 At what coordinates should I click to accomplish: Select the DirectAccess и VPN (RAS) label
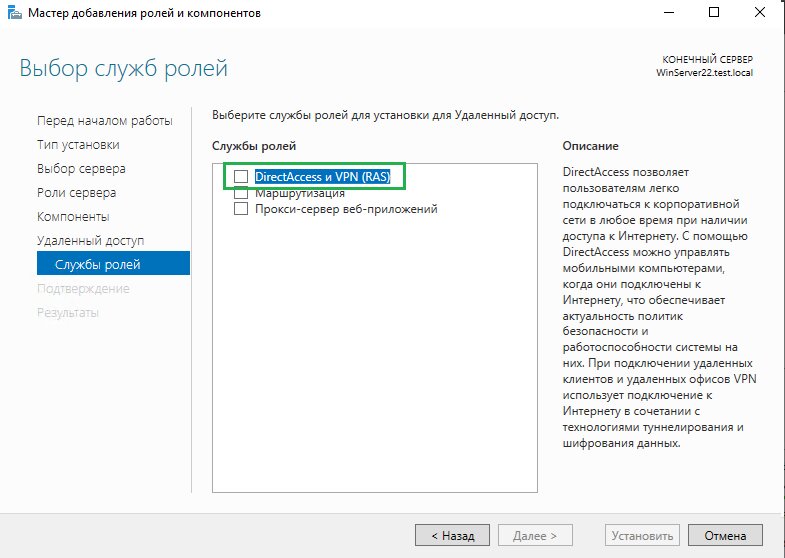[x=322, y=176]
